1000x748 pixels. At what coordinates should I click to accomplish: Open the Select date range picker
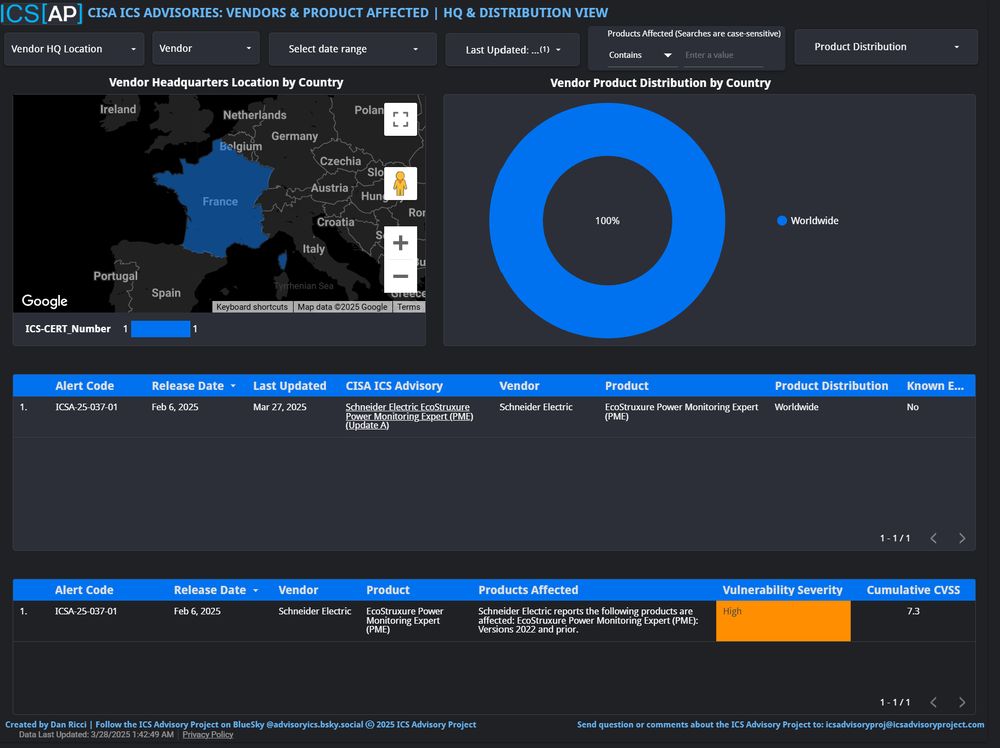coord(353,49)
